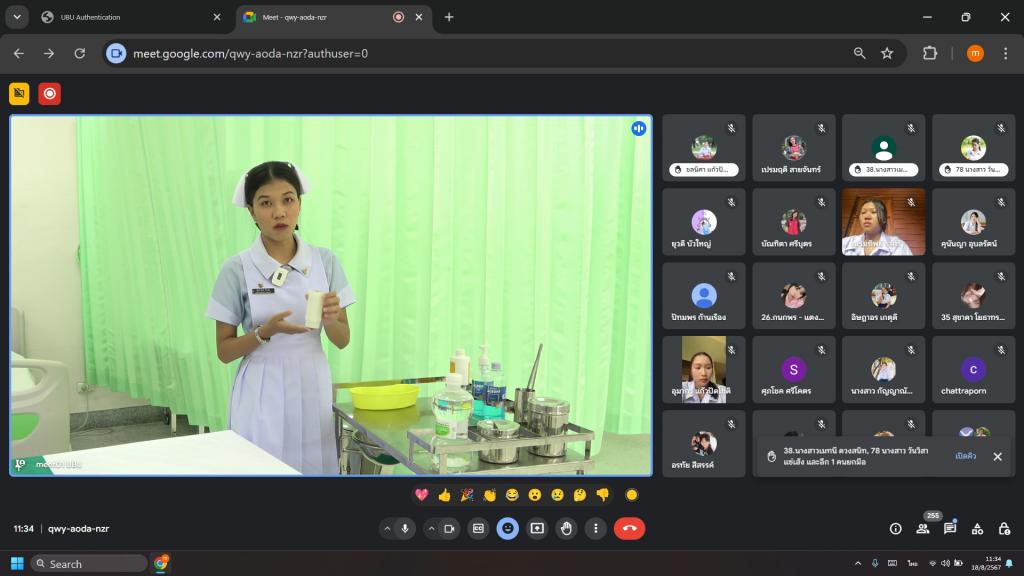The image size is (1024, 576).
Task: Open more options three-dot menu
Action: tap(596, 528)
